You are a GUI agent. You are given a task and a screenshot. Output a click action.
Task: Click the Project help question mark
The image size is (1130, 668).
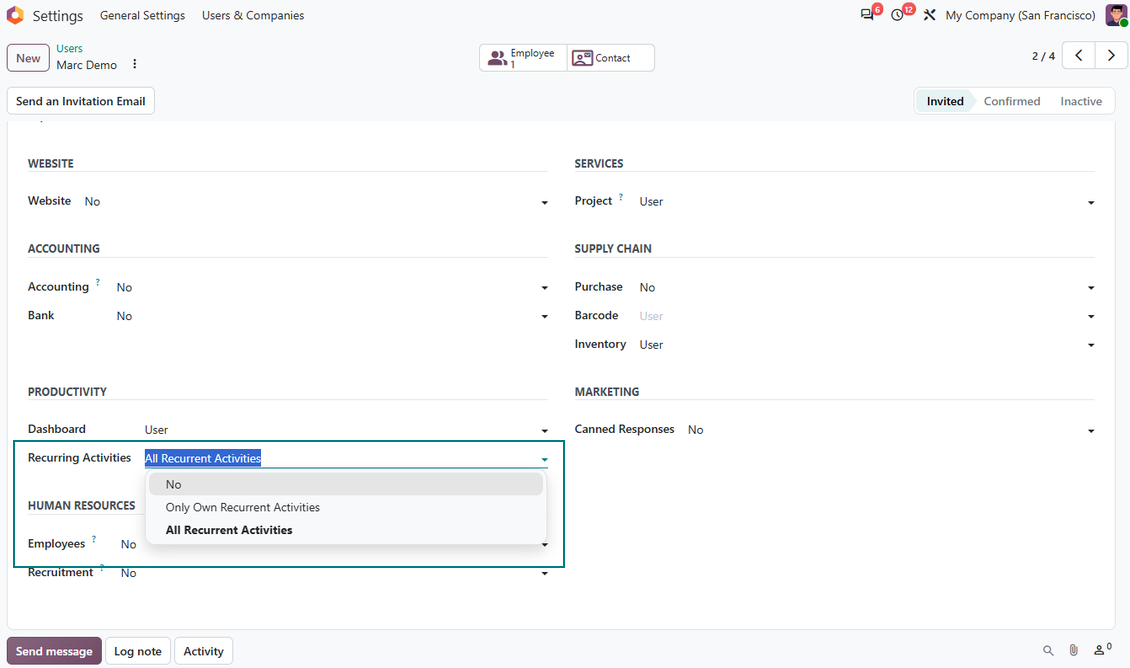(620, 197)
